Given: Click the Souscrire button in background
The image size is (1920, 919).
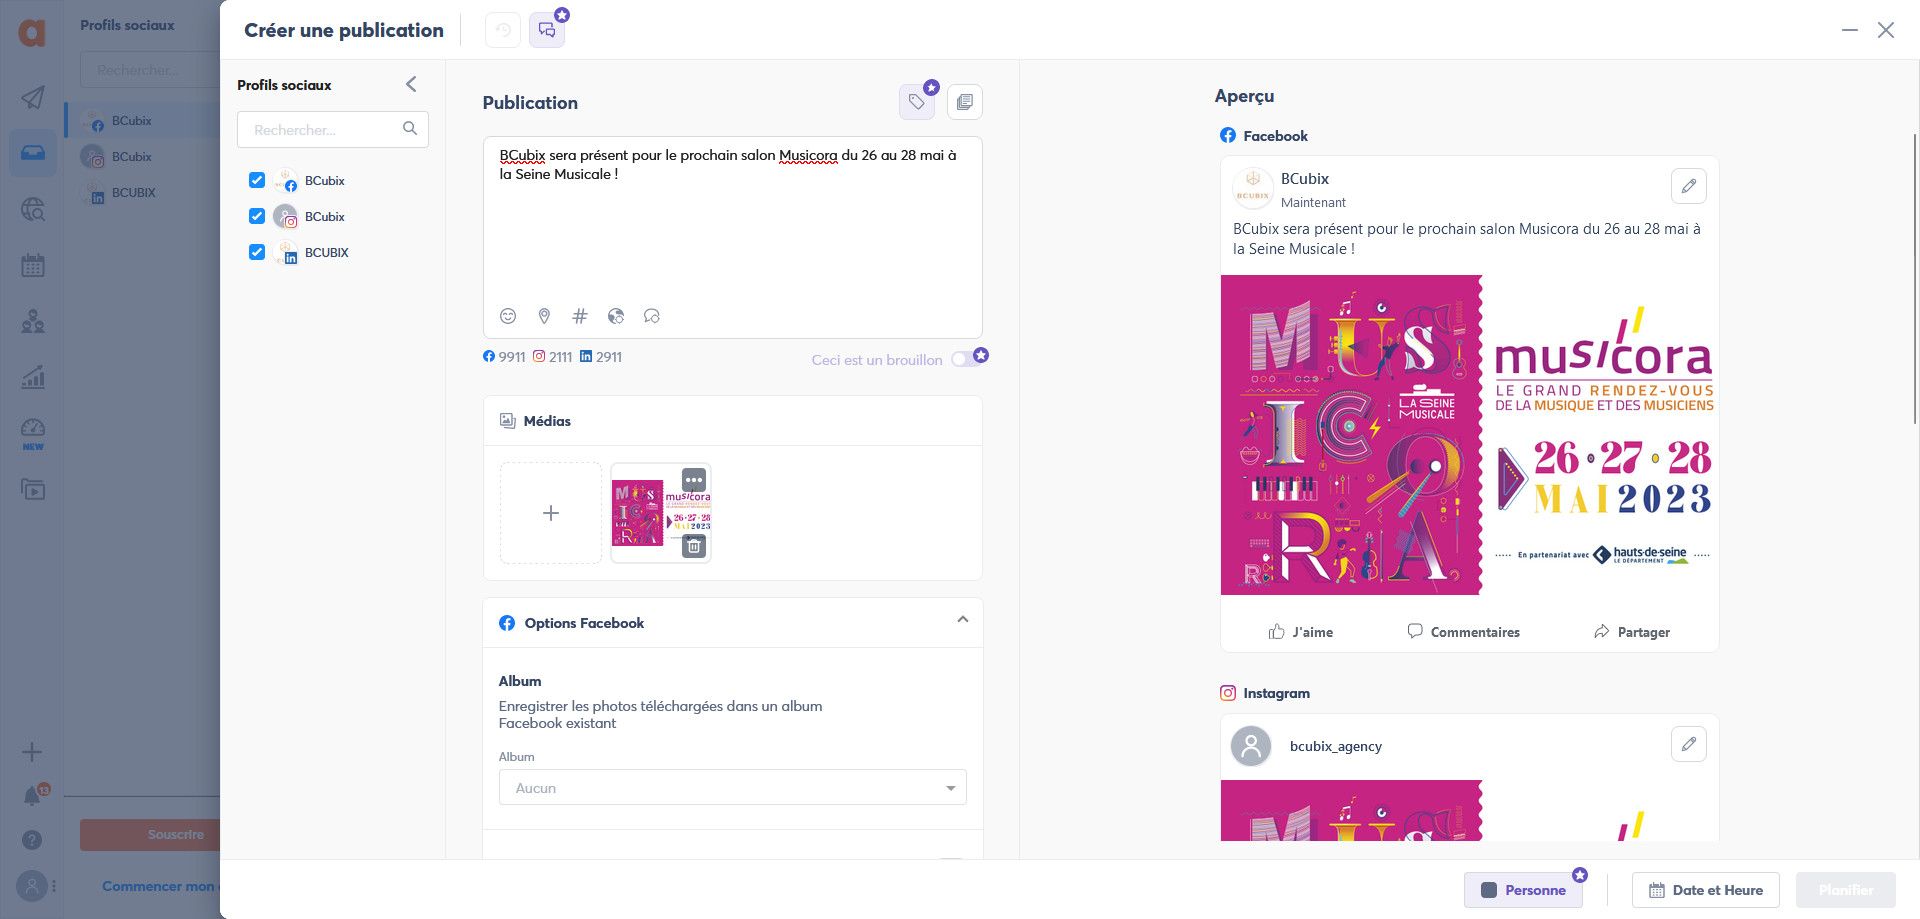Looking at the screenshot, I should (x=150, y=835).
